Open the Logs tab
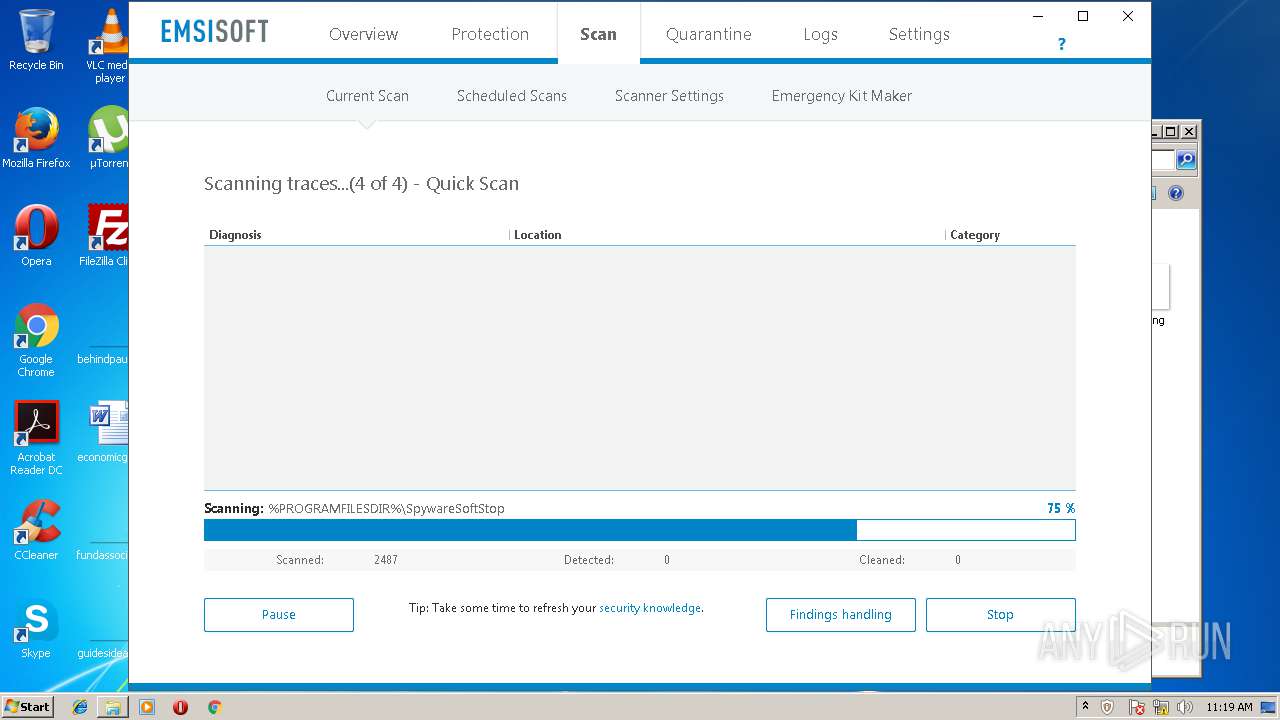Image resolution: width=1280 pixels, height=720 pixels. [x=820, y=34]
